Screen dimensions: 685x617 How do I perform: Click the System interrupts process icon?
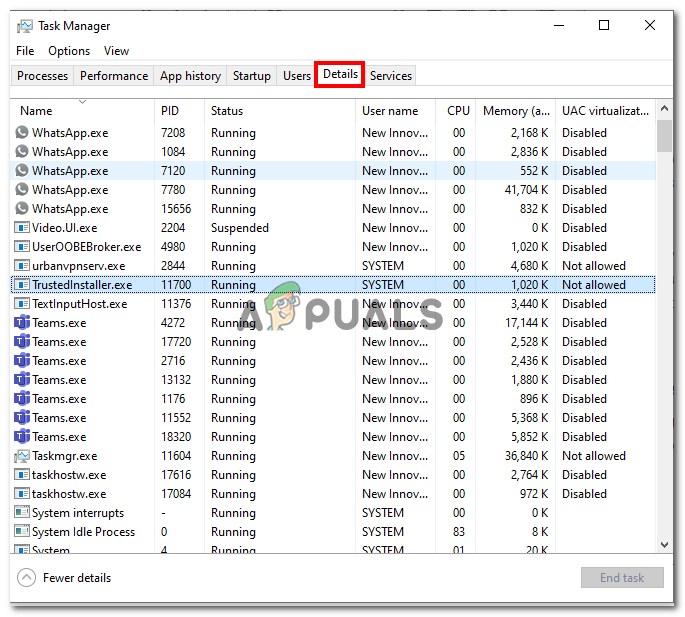(22, 513)
